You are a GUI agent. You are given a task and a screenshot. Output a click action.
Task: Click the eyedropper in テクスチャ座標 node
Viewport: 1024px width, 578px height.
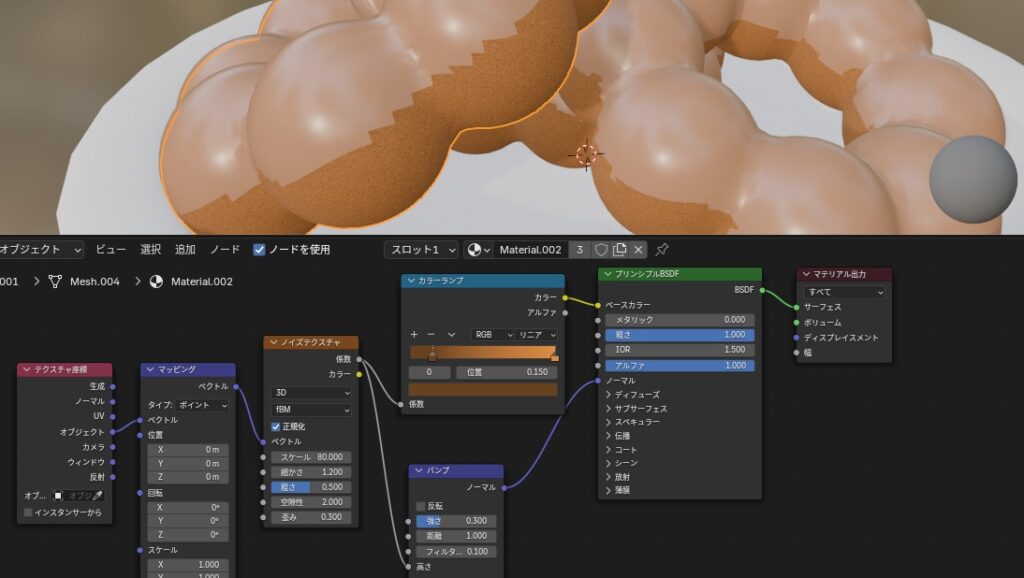(x=97, y=496)
